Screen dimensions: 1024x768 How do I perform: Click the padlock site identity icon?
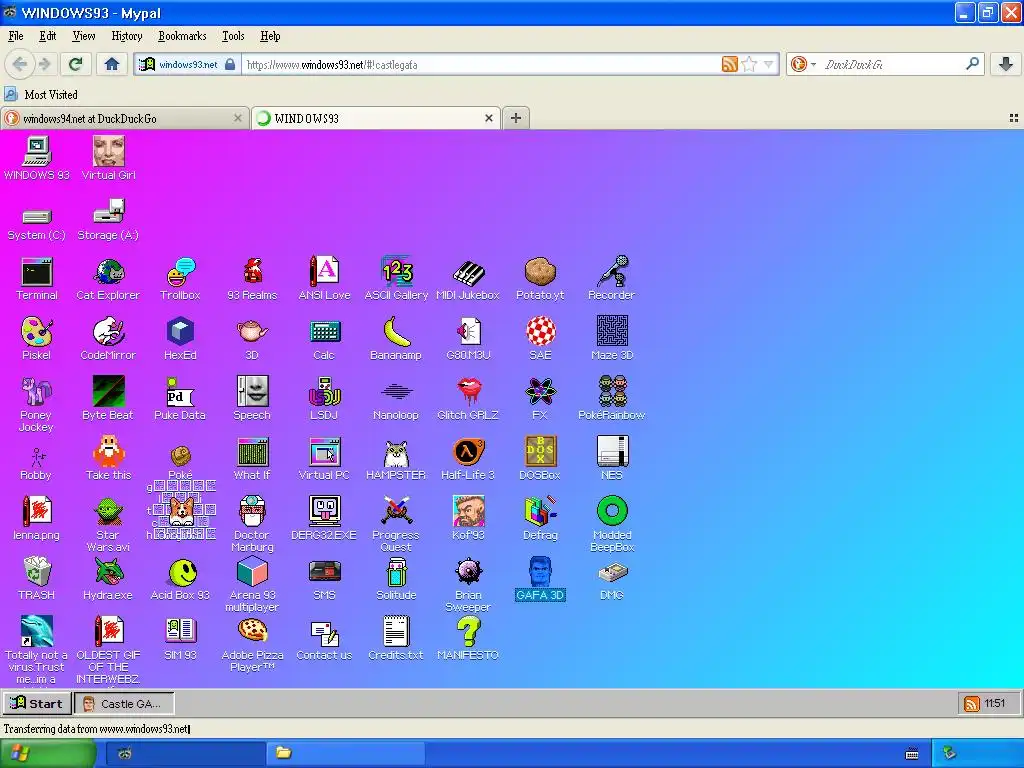coord(230,64)
